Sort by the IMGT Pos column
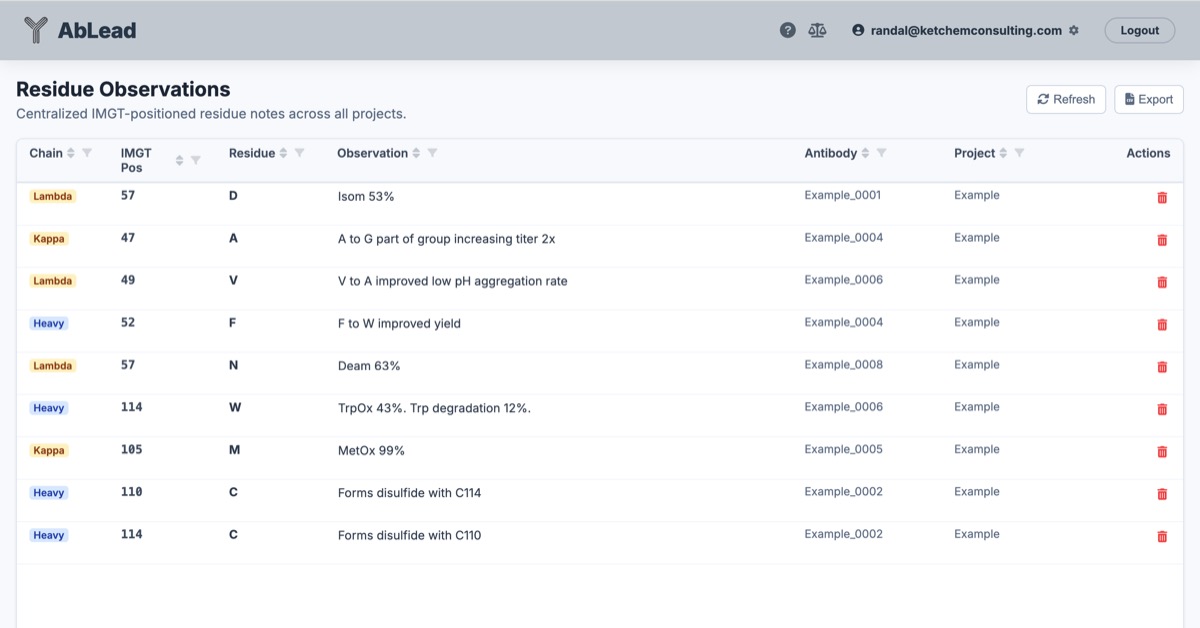 tap(180, 160)
